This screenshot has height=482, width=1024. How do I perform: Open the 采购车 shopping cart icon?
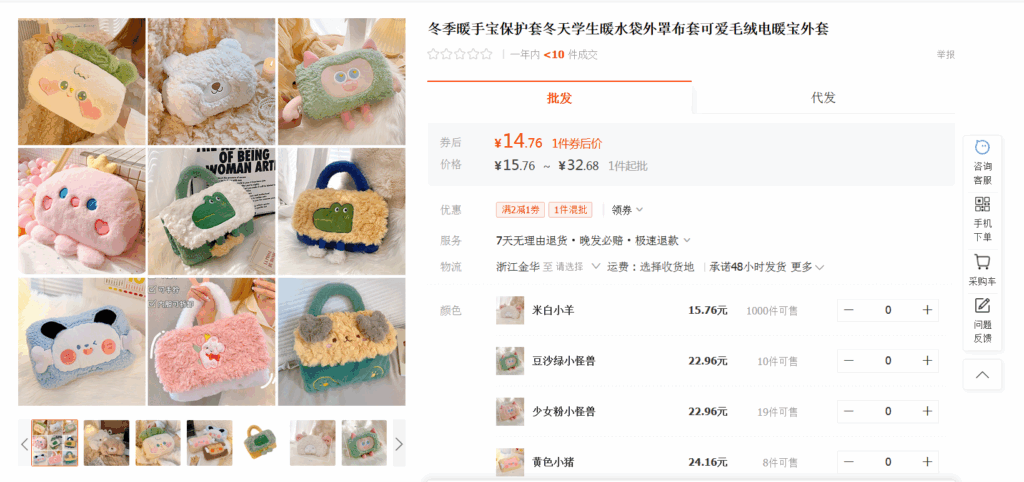982,270
